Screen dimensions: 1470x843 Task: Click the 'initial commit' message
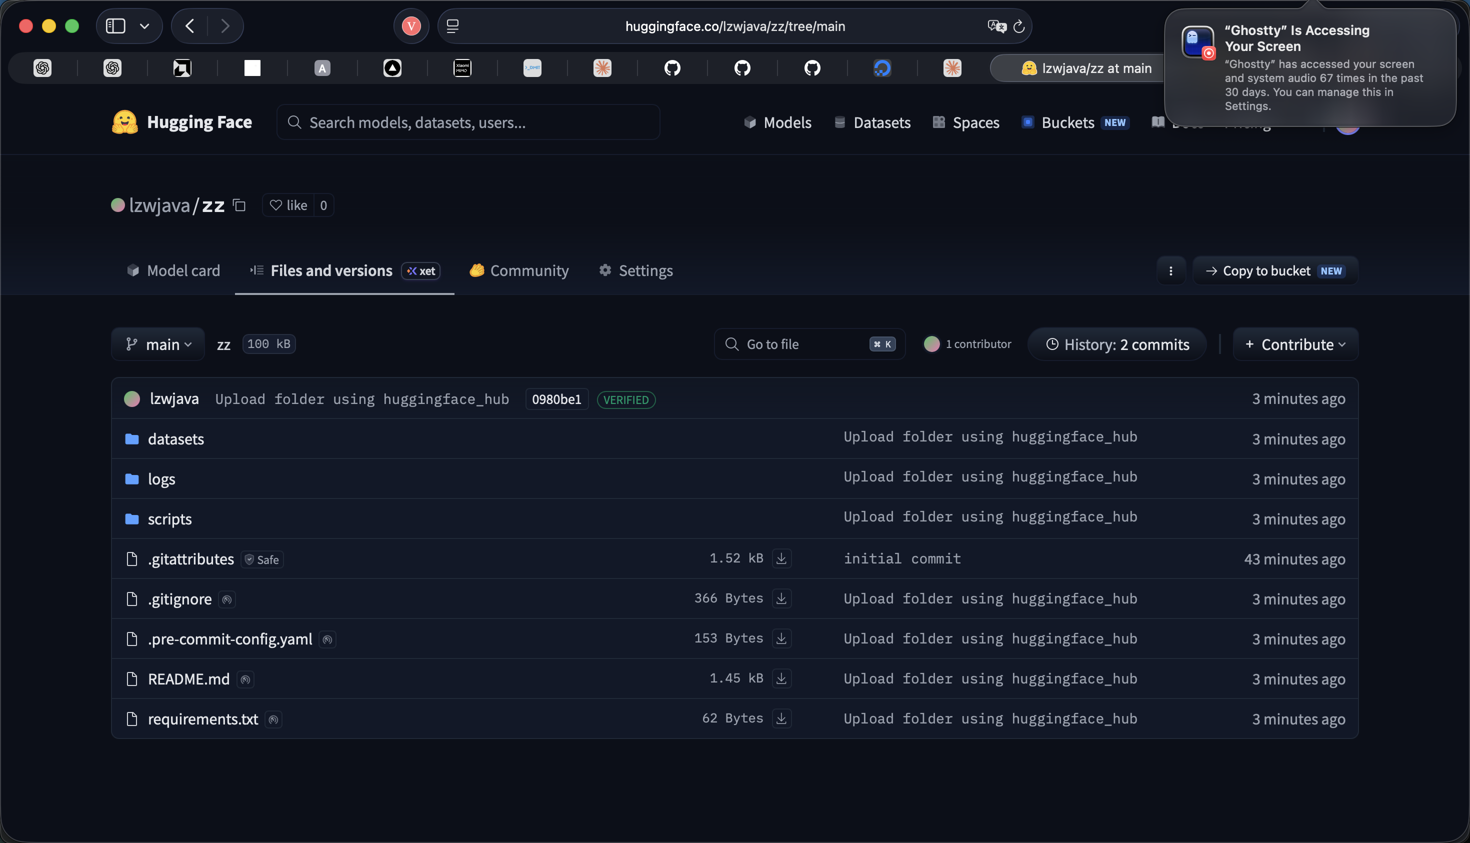[902, 559]
